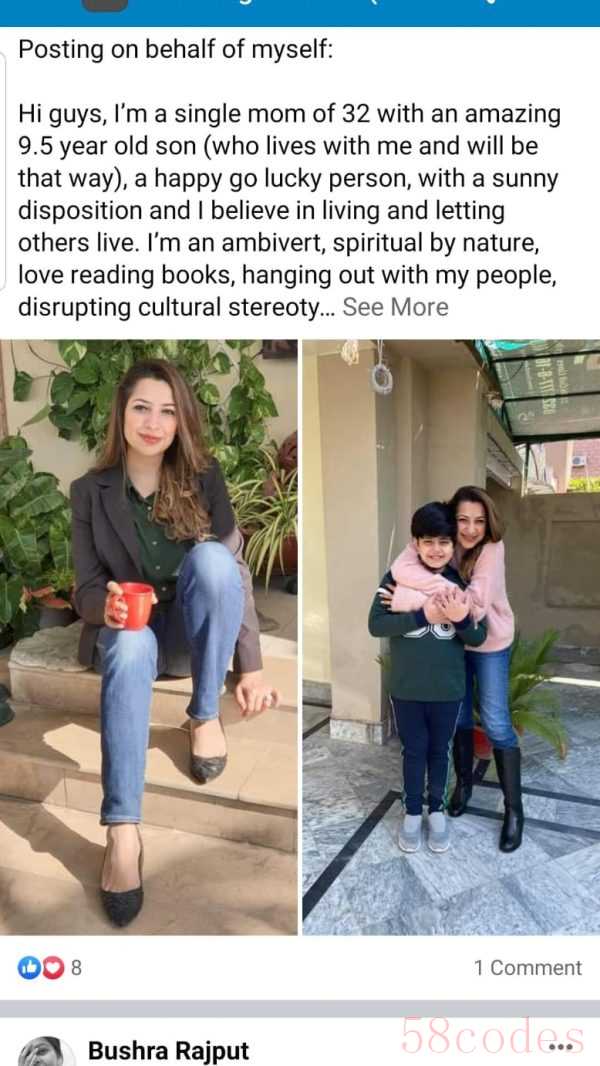Tap the blue header bar at the top
Image resolution: width=600 pixels, height=1066 pixels.
(300, 13)
